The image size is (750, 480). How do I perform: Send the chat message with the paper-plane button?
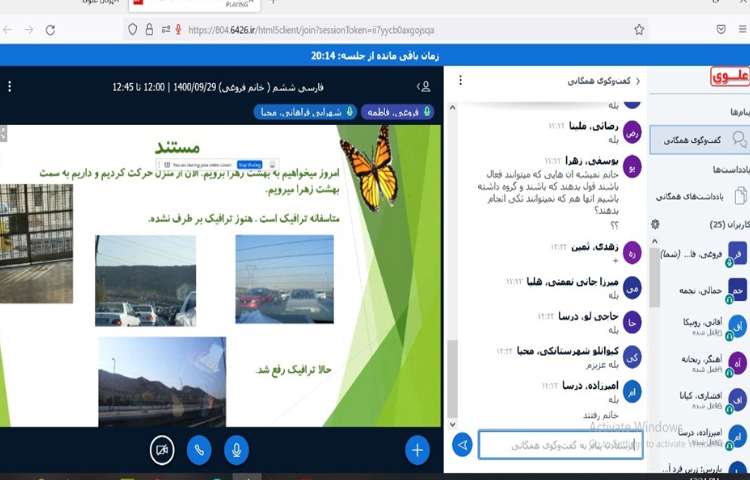pyautogui.click(x=462, y=445)
